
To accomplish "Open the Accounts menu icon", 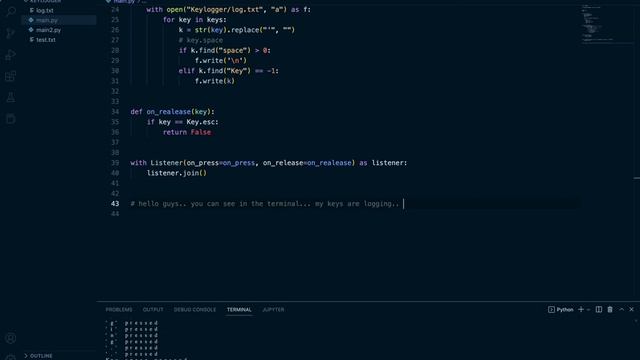I will tap(11, 338).
